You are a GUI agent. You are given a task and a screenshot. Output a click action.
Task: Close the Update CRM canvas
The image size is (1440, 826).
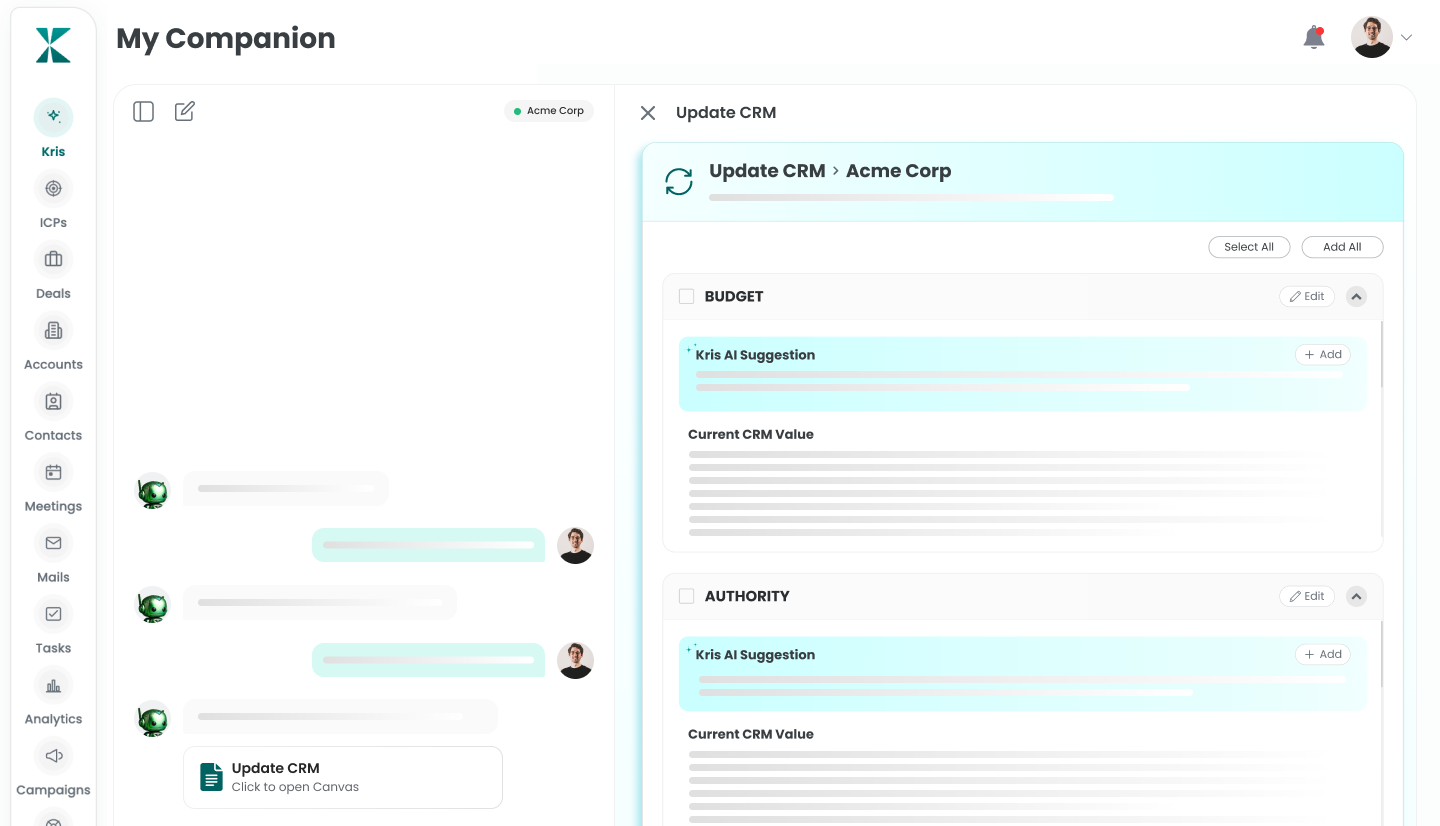click(x=648, y=113)
